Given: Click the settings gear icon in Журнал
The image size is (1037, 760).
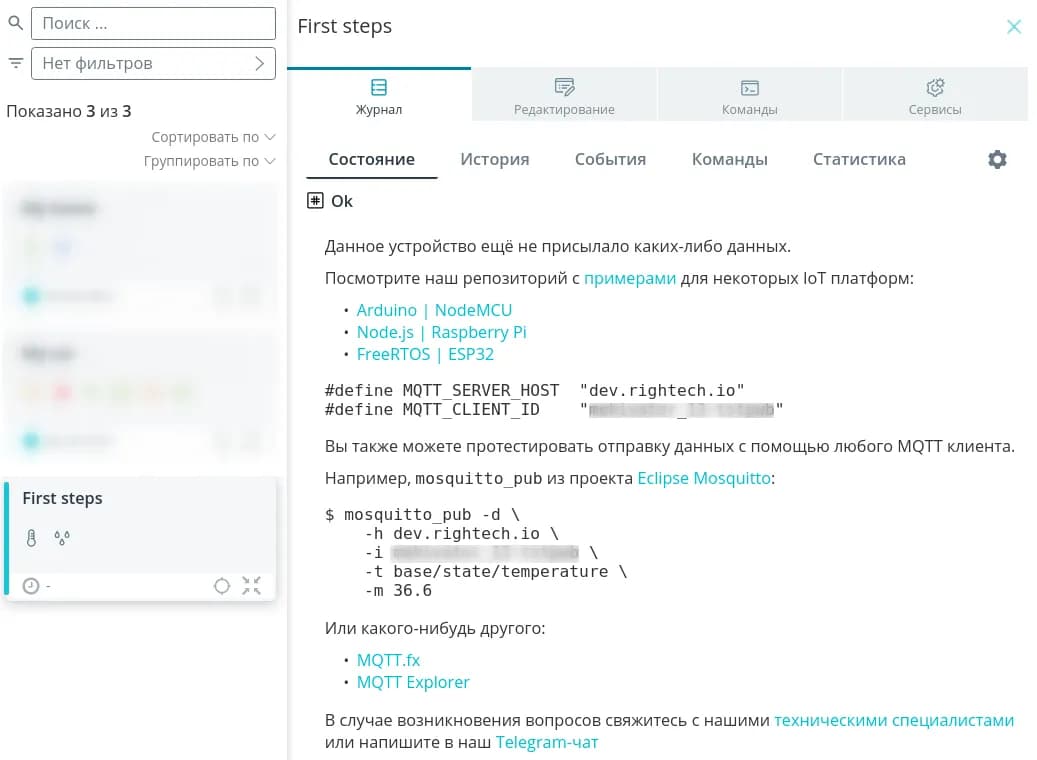Looking at the screenshot, I should coord(997,160).
